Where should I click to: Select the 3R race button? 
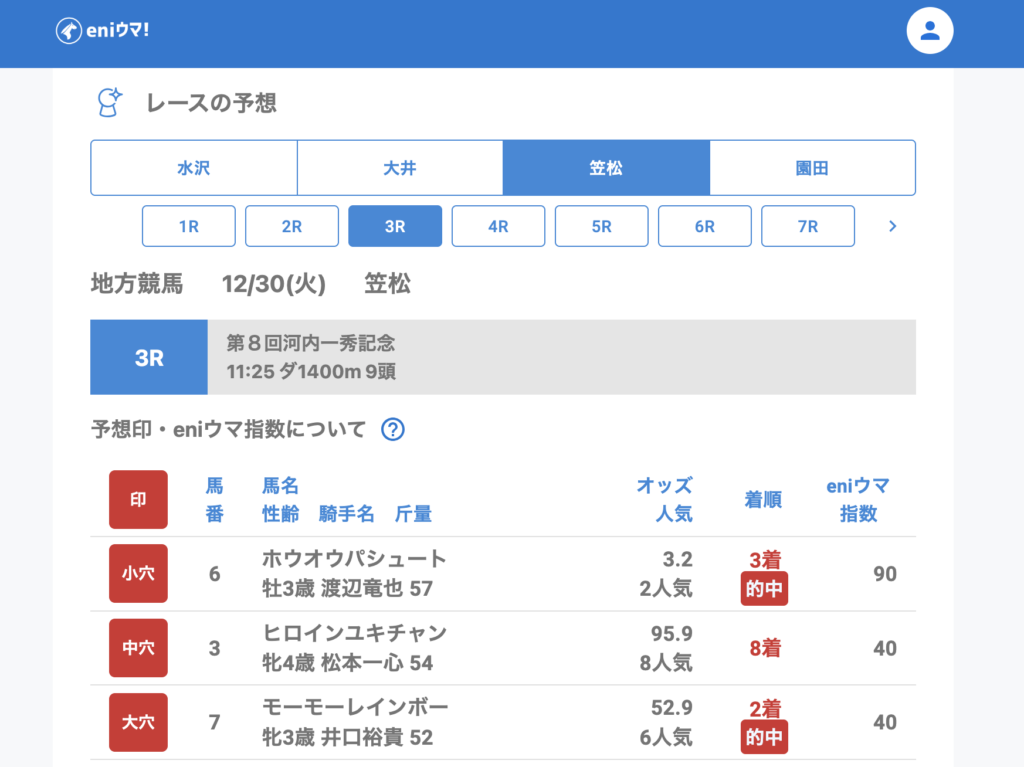(395, 226)
